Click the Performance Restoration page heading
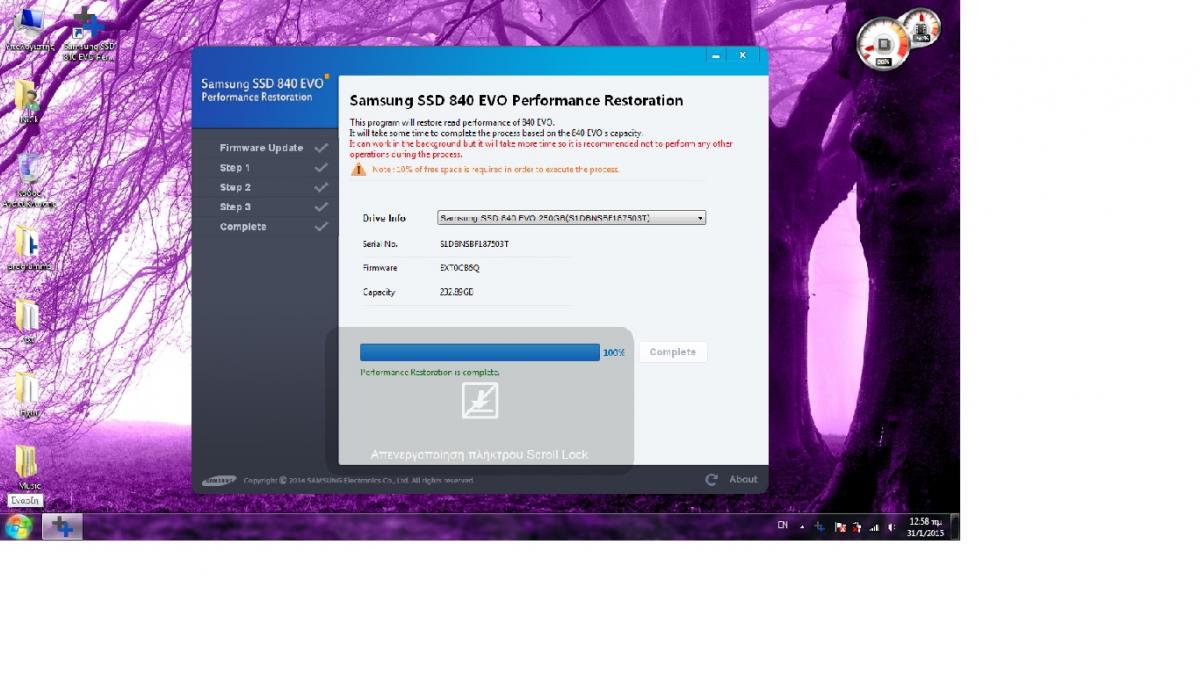 click(x=516, y=101)
